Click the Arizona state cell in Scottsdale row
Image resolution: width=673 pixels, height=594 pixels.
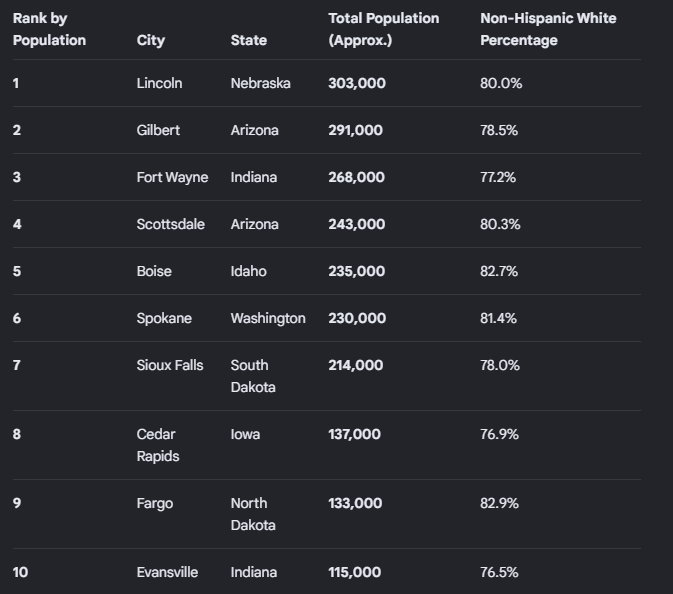255,224
